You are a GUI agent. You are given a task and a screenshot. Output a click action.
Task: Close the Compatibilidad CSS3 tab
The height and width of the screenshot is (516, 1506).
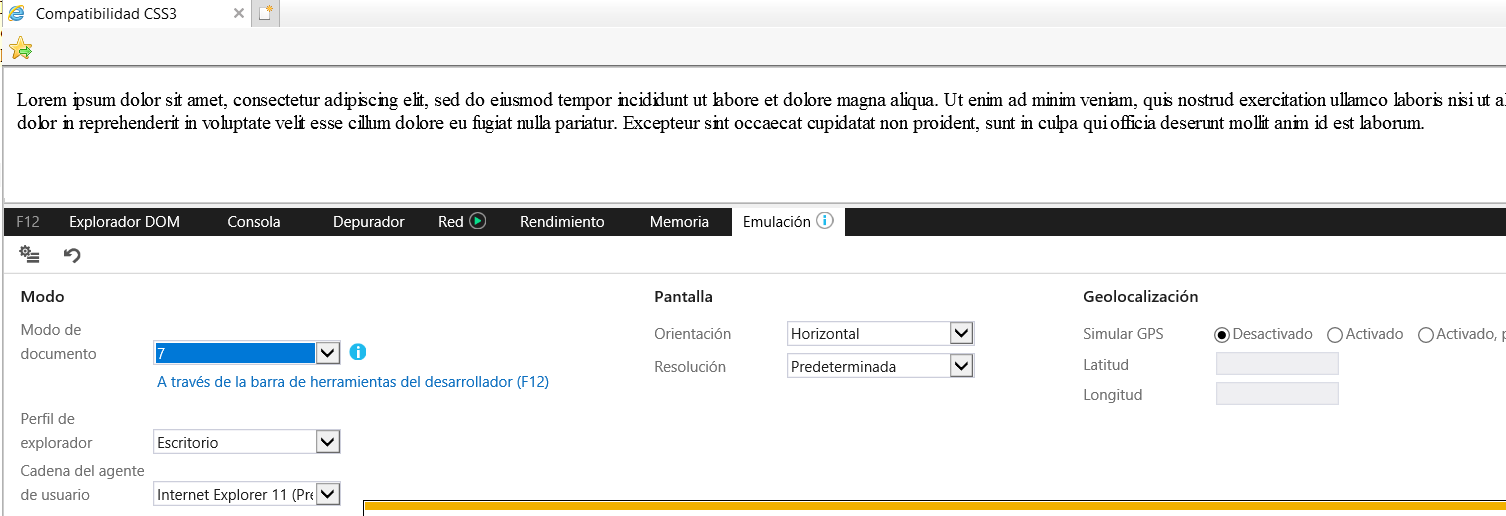click(238, 14)
